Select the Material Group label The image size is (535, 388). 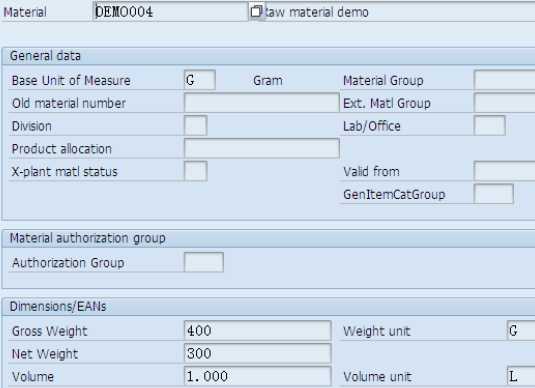(383, 81)
